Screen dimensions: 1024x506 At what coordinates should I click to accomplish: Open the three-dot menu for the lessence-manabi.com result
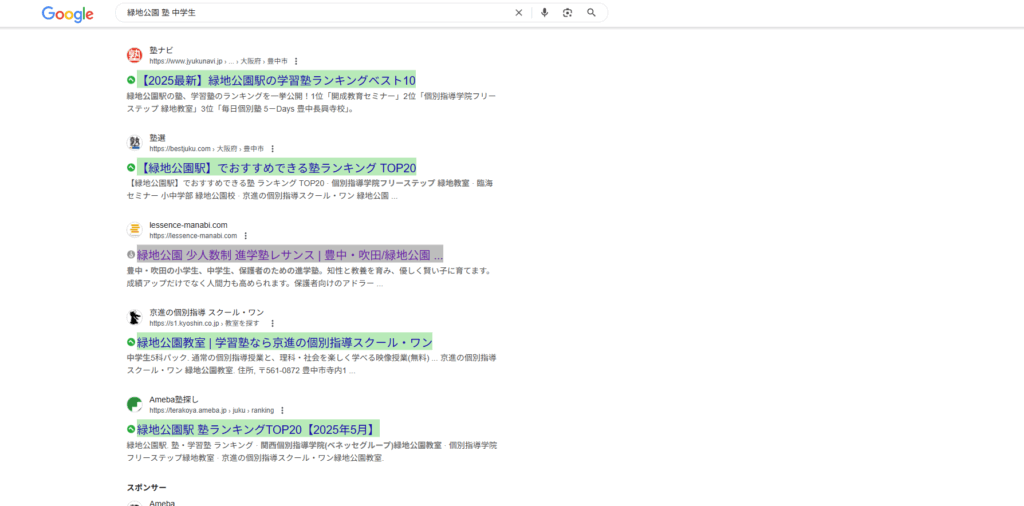[245, 236]
